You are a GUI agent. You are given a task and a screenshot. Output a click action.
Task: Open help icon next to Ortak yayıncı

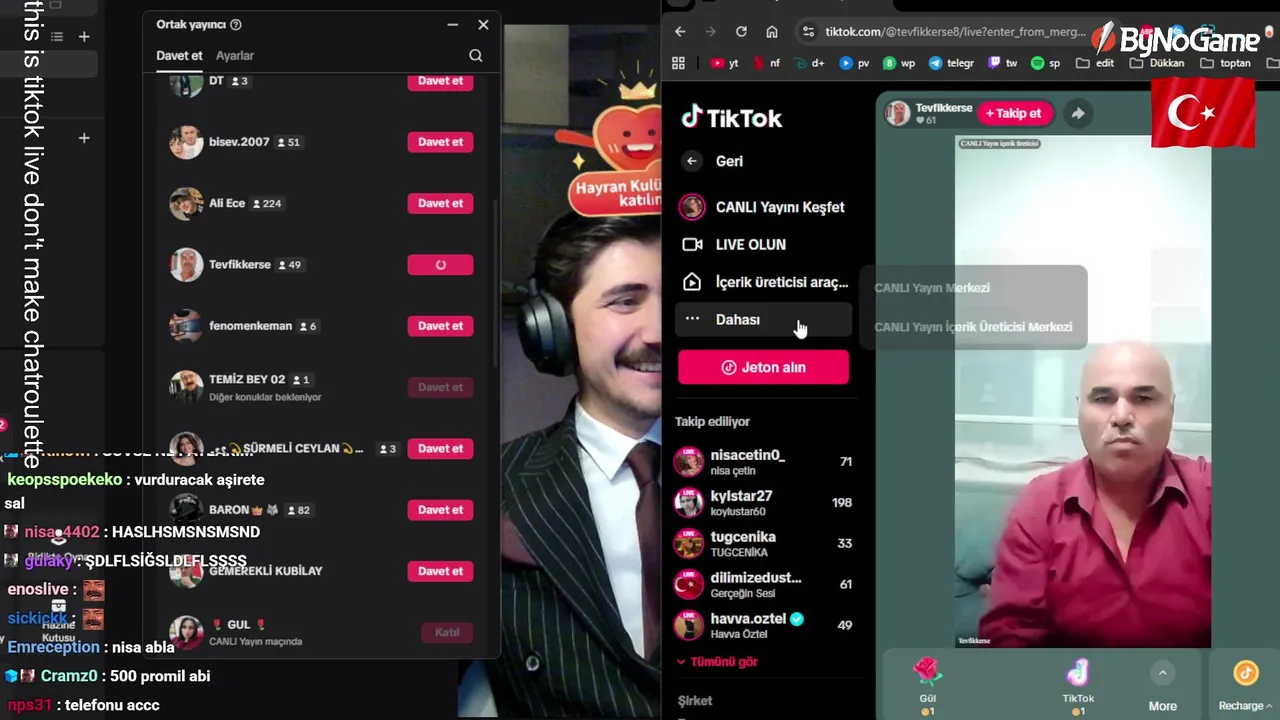236,25
